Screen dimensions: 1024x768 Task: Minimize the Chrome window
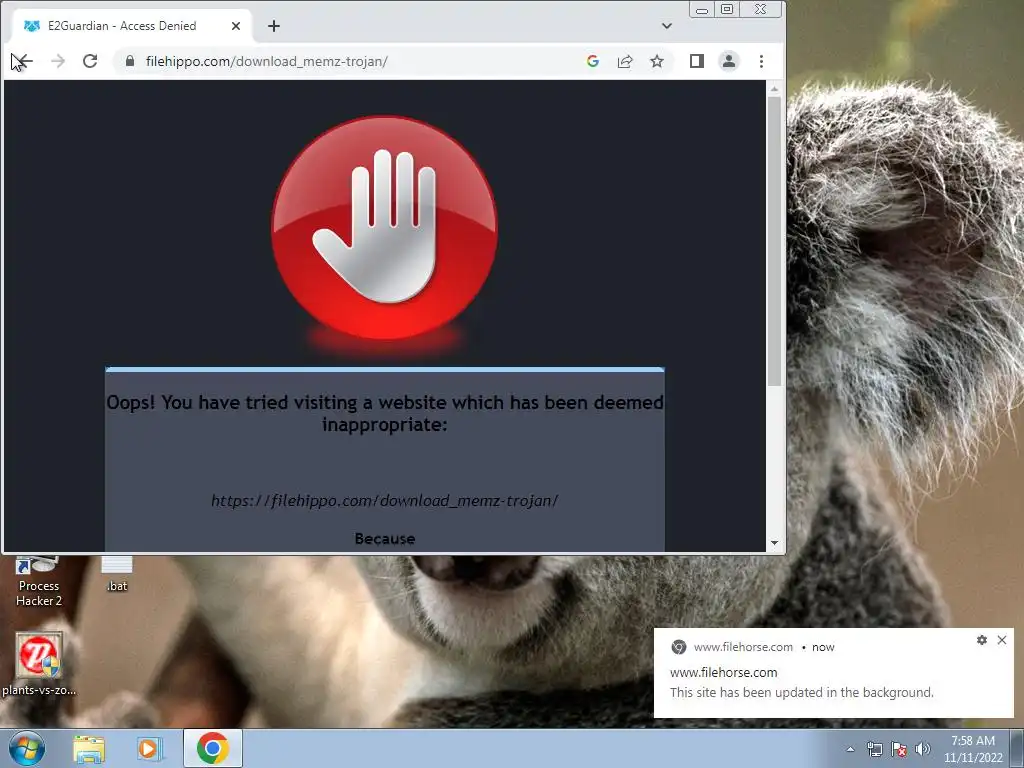tap(701, 9)
